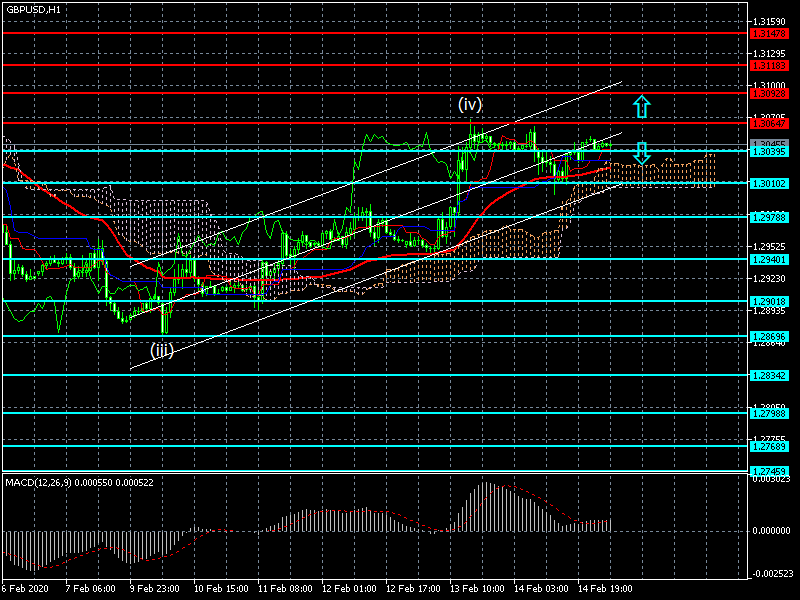Click the 12 Feb 17:00 time axis label
Screen dimensions: 800x600
coord(413,588)
